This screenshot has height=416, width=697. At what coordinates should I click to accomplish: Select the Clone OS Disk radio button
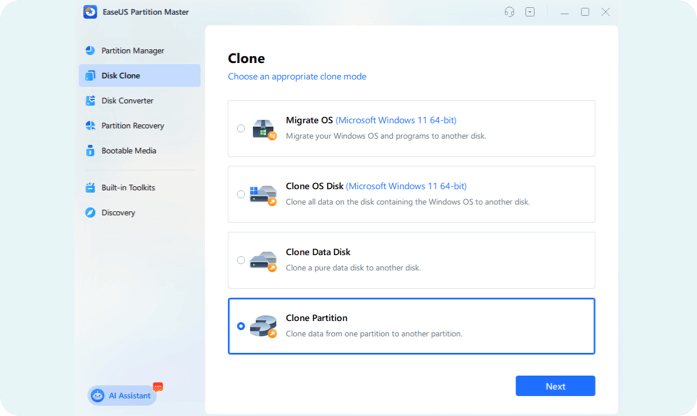241,194
